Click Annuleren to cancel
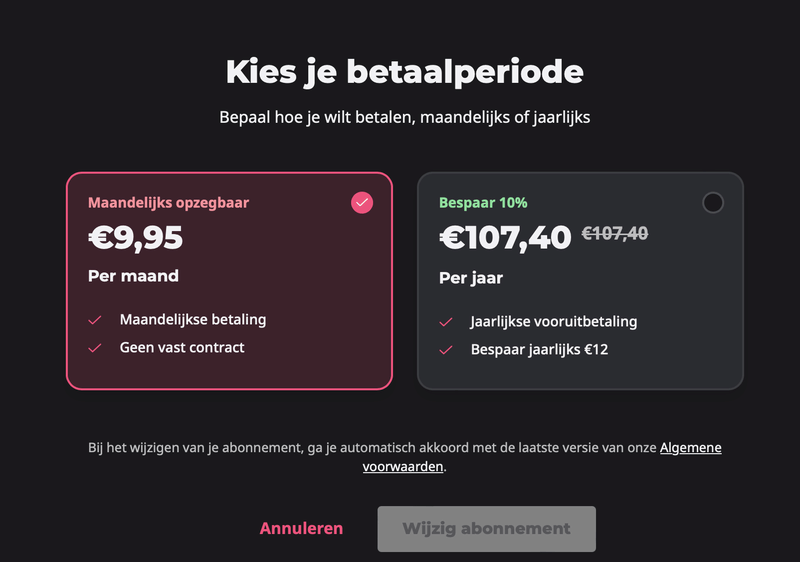800x562 pixels. [x=301, y=528]
